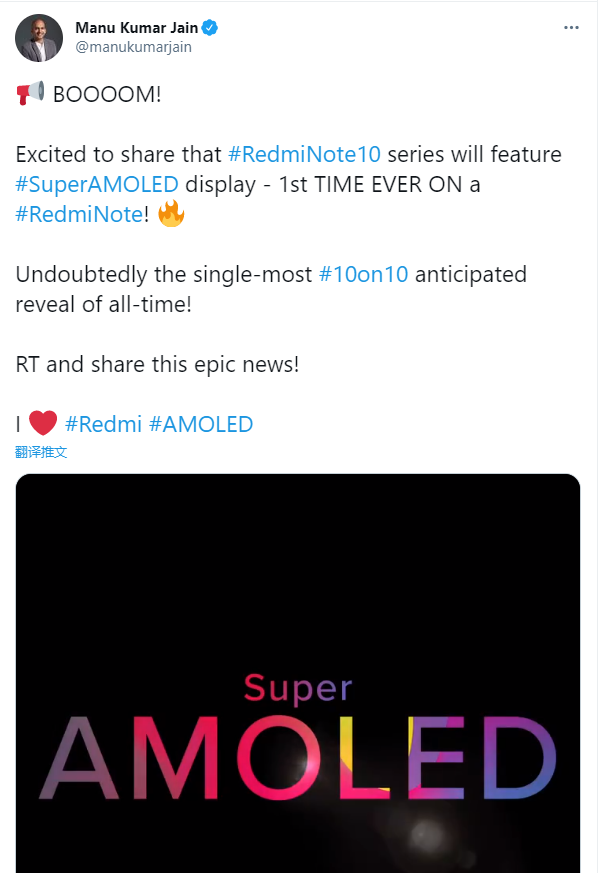Screen dimensions: 598x873
Task: Click the RT and share this epic news text
Action: tap(158, 365)
